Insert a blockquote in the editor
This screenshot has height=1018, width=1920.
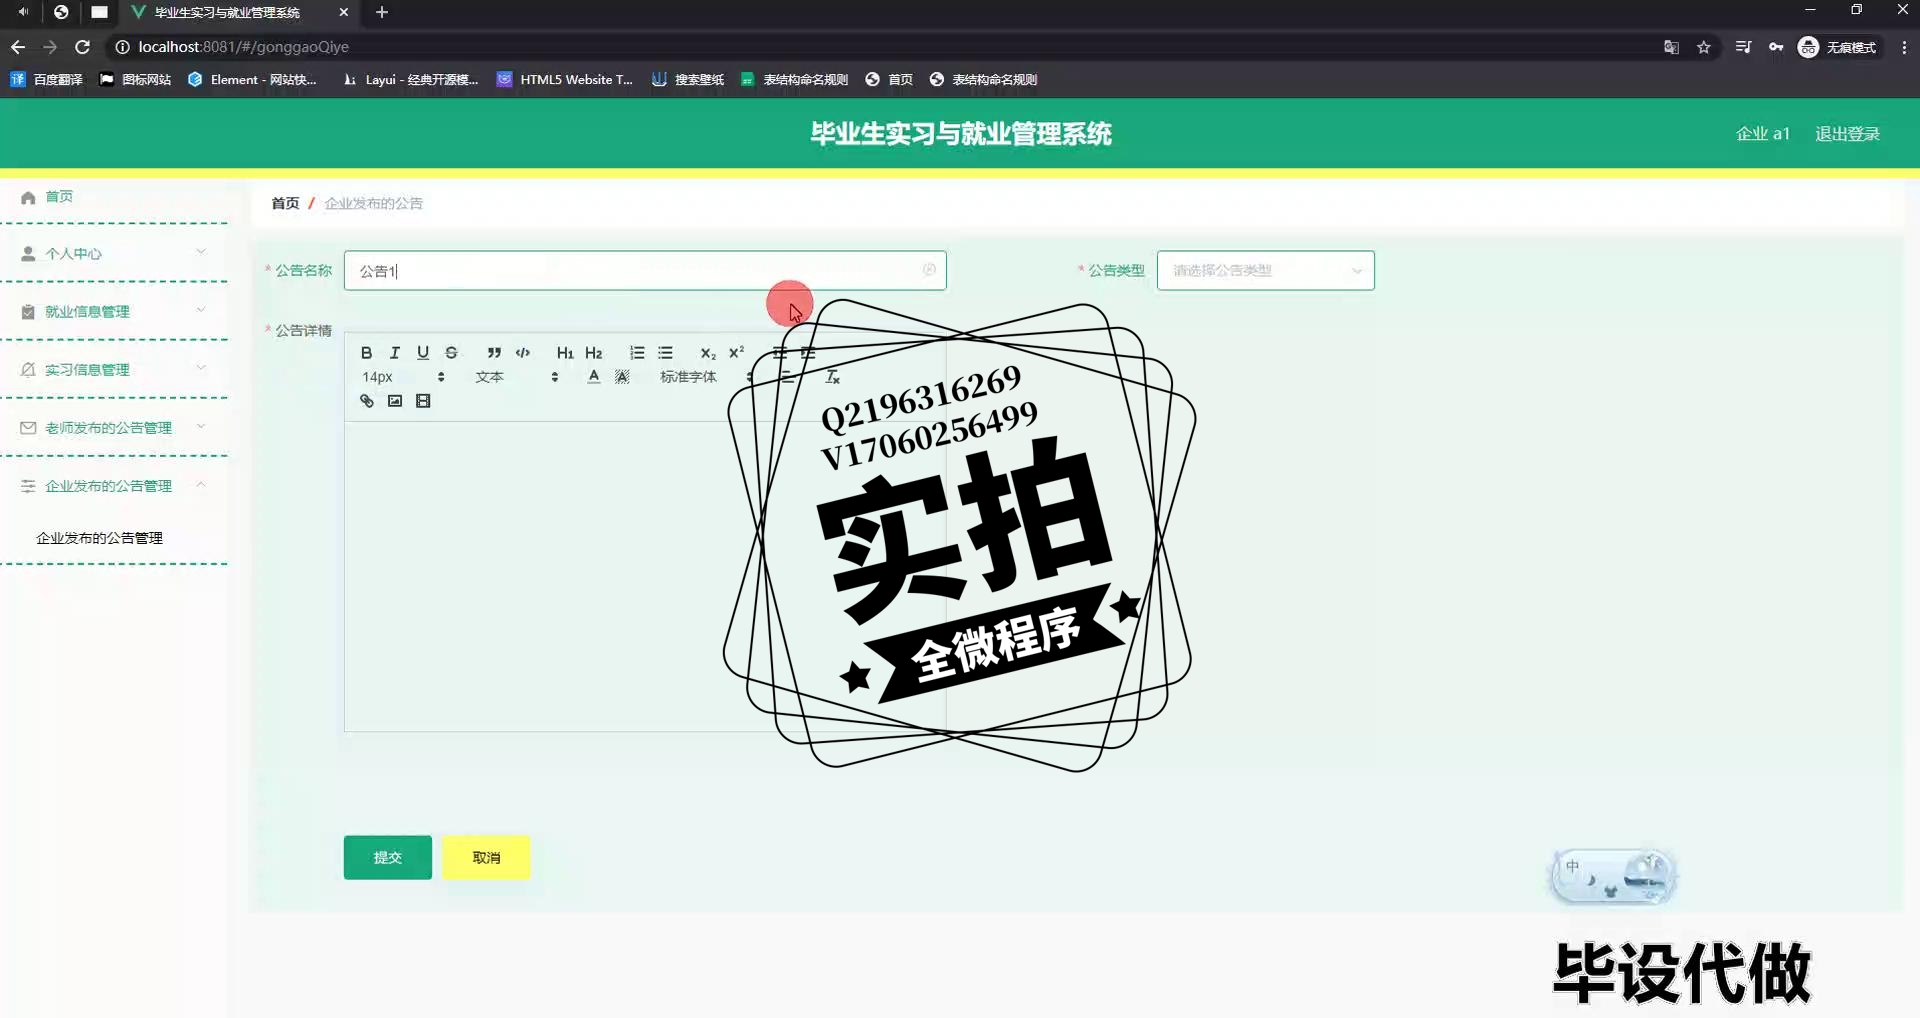pos(494,353)
